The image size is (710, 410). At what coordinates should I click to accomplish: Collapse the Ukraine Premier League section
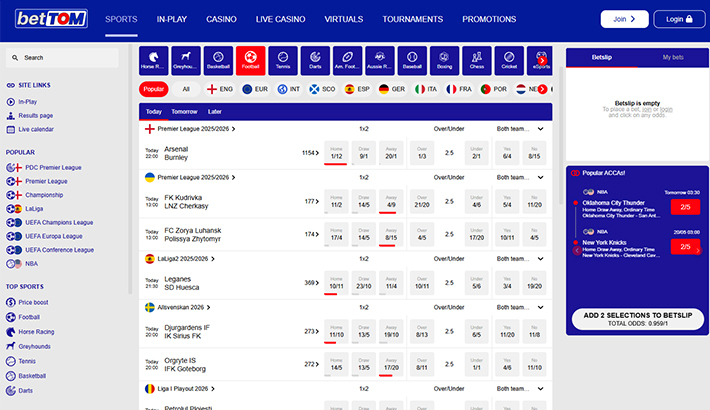pyautogui.click(x=541, y=178)
